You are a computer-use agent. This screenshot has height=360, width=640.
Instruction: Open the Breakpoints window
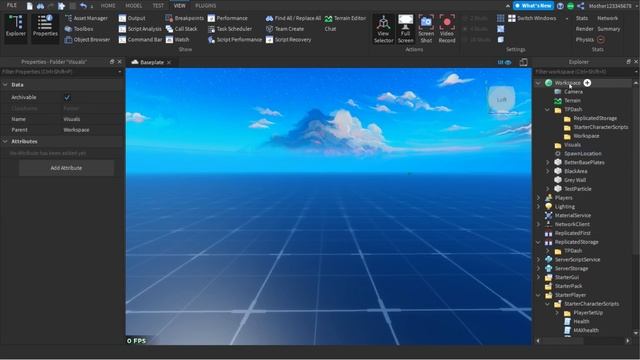click(x=184, y=18)
